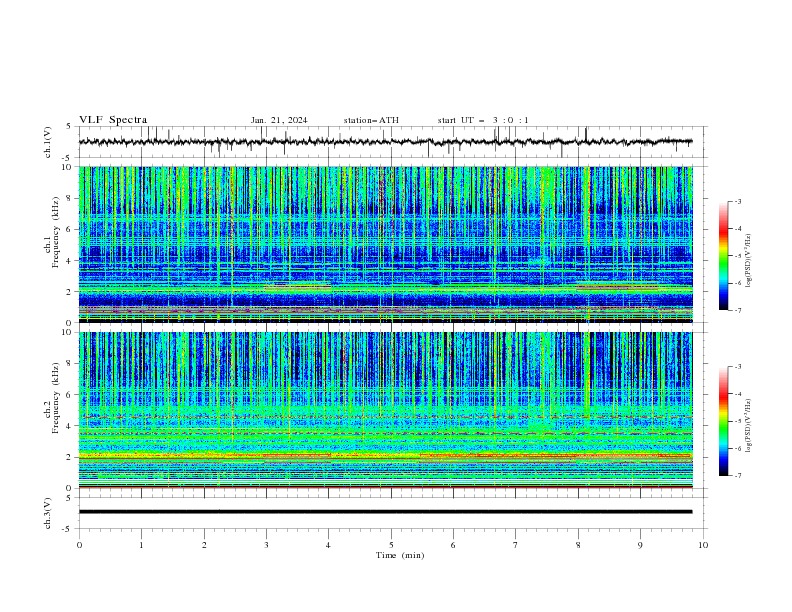Click the "-3" value on ch.1 colorbar
Image resolution: width=792 pixels, height=612 pixels.
(737, 201)
